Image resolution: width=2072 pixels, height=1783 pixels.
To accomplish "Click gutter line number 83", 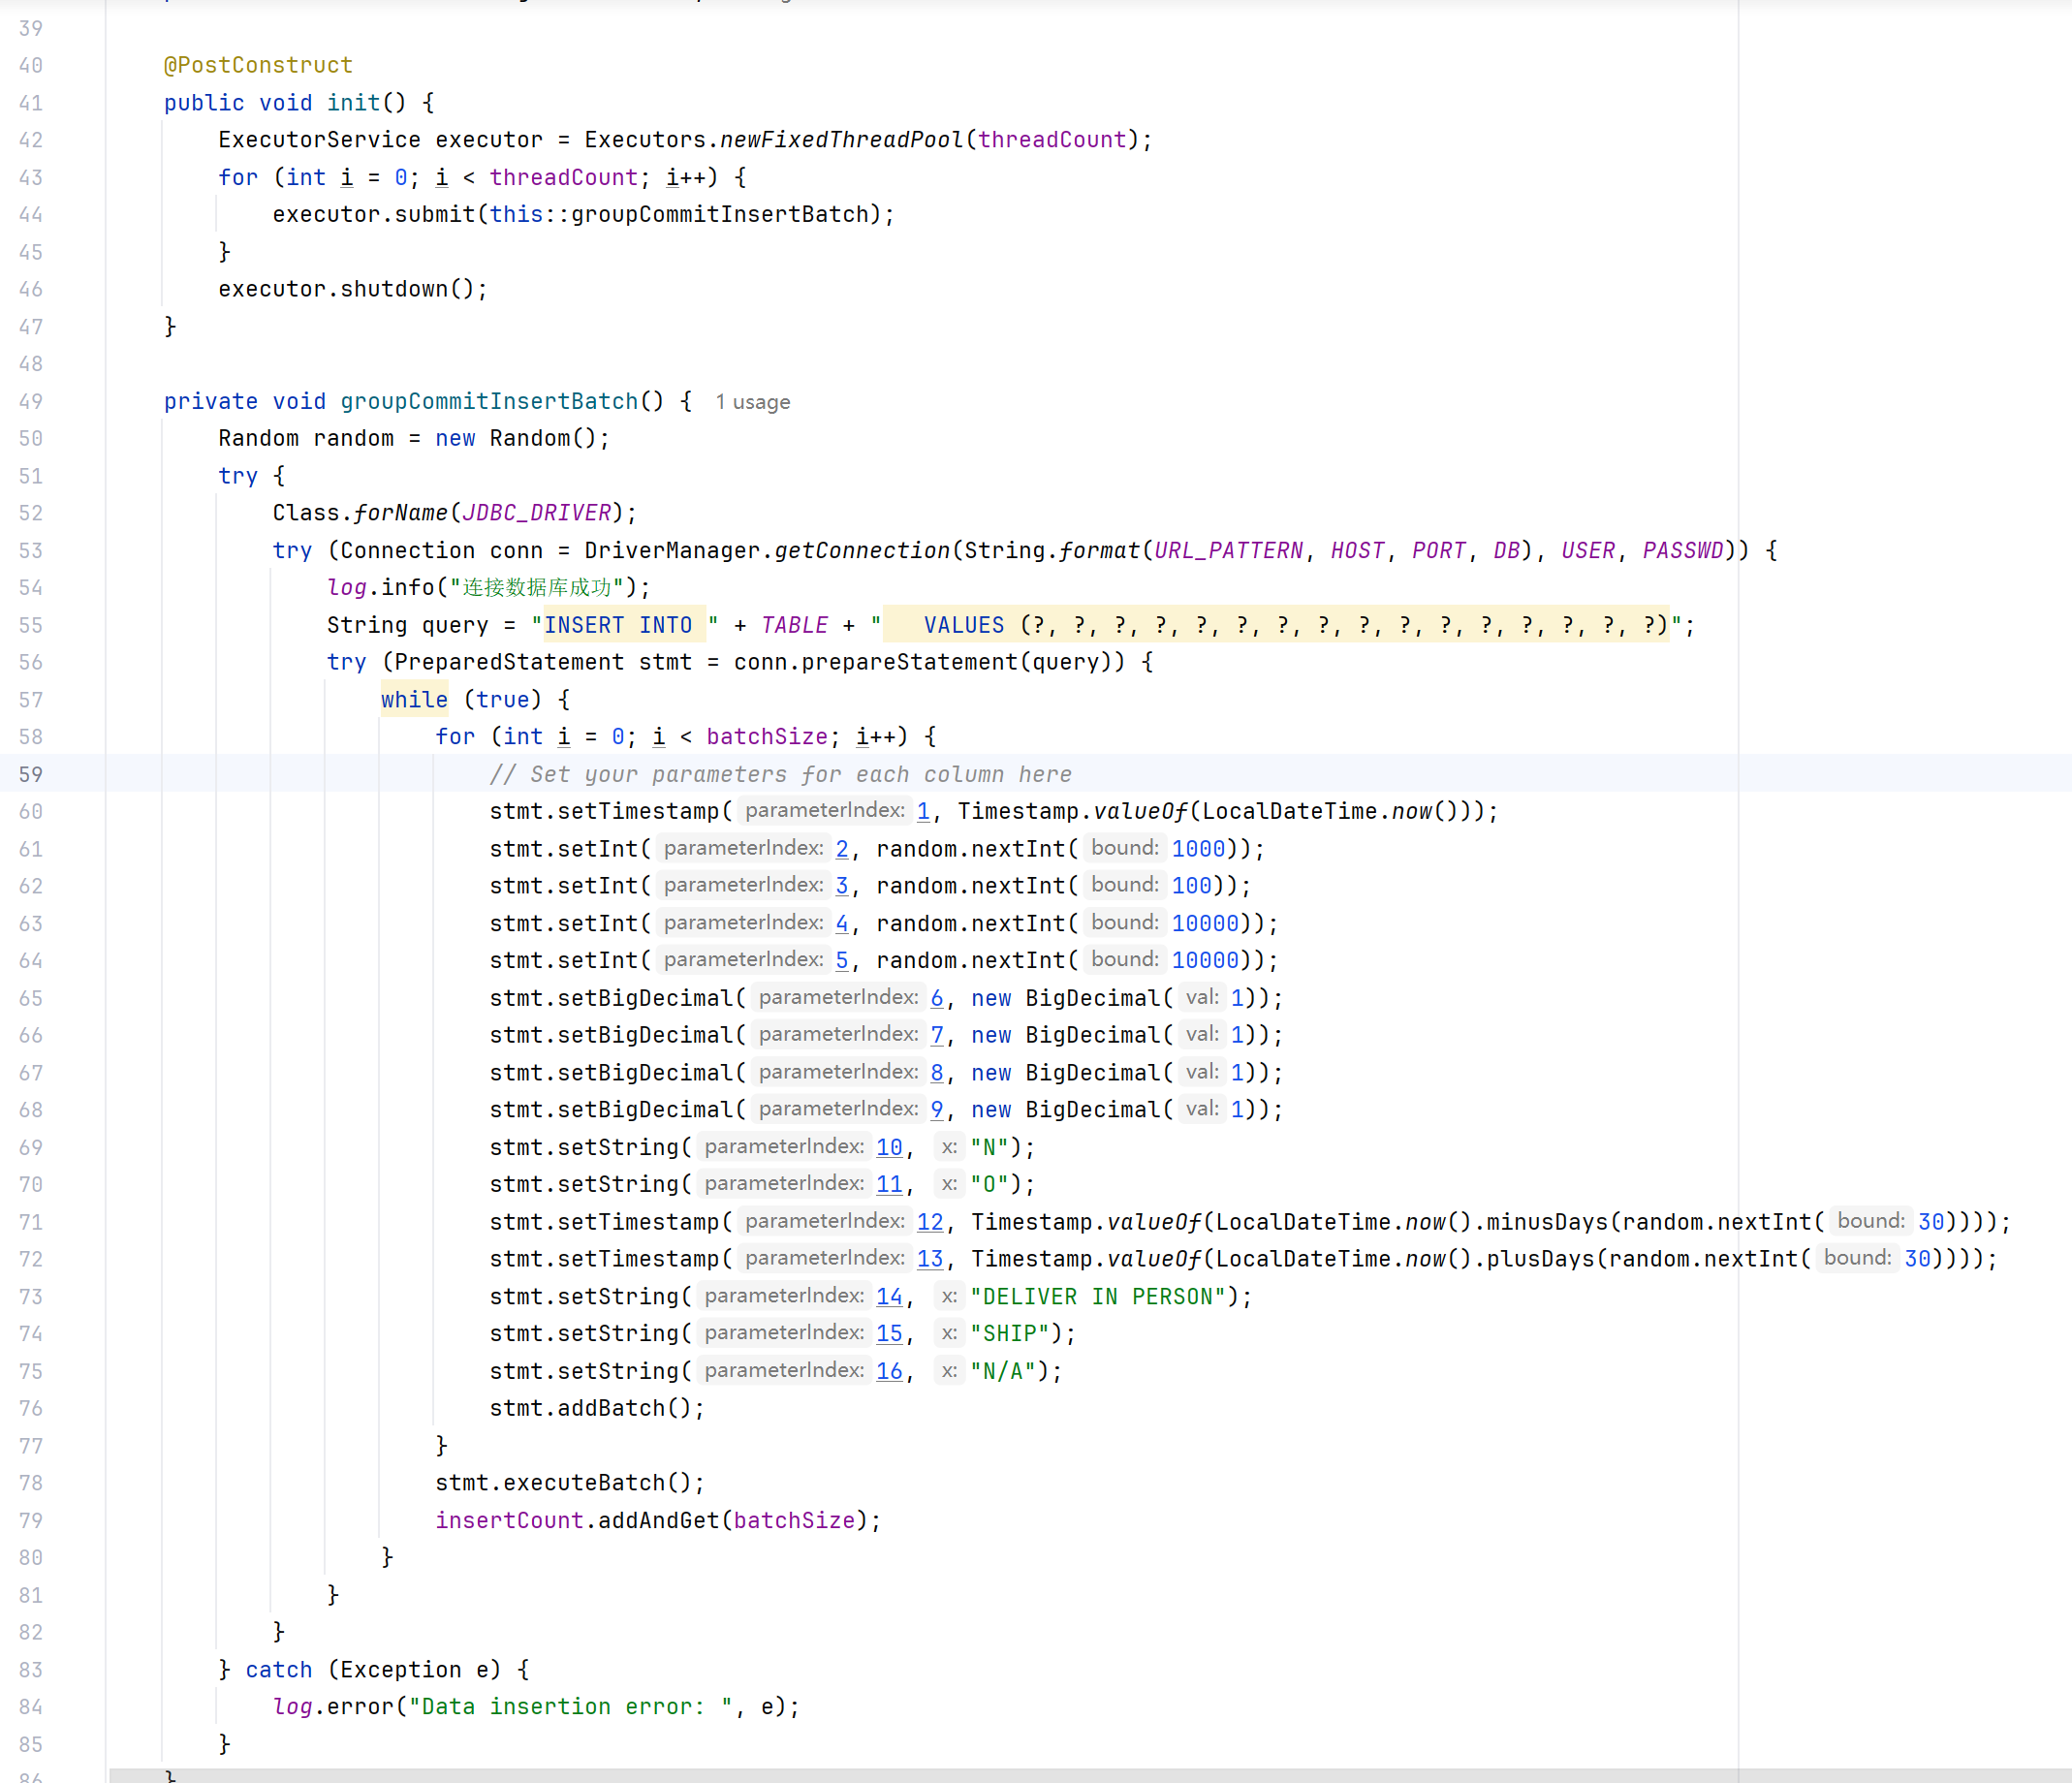I will tap(31, 1670).
